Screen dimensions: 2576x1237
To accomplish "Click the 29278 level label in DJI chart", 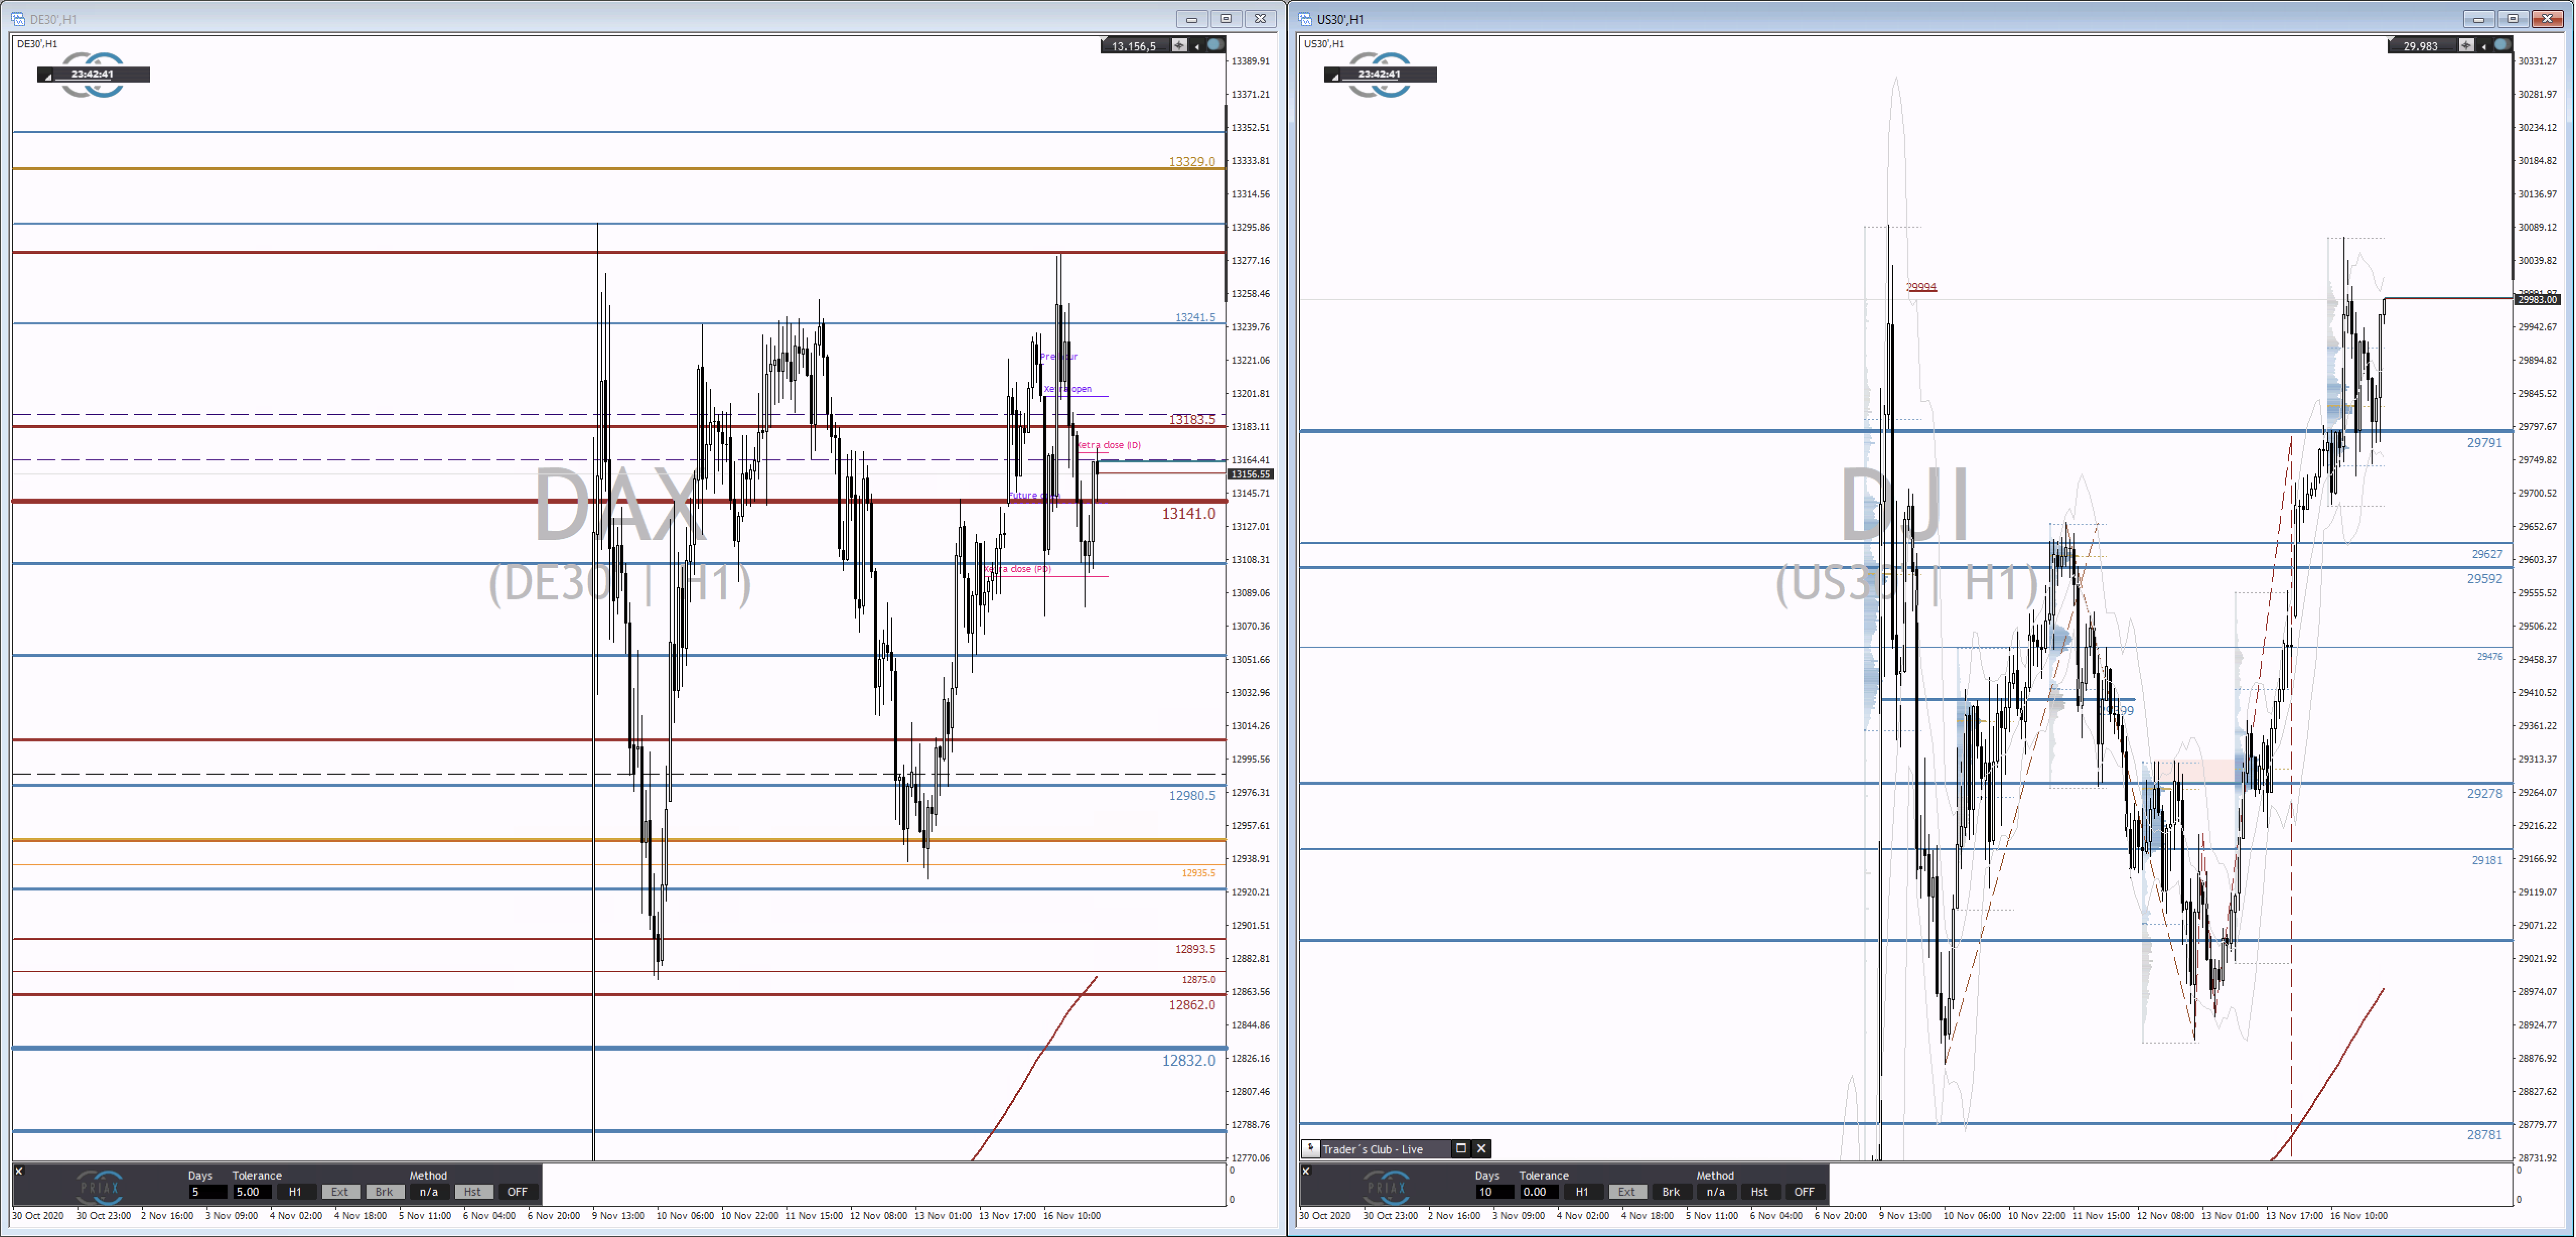I will click(2484, 793).
